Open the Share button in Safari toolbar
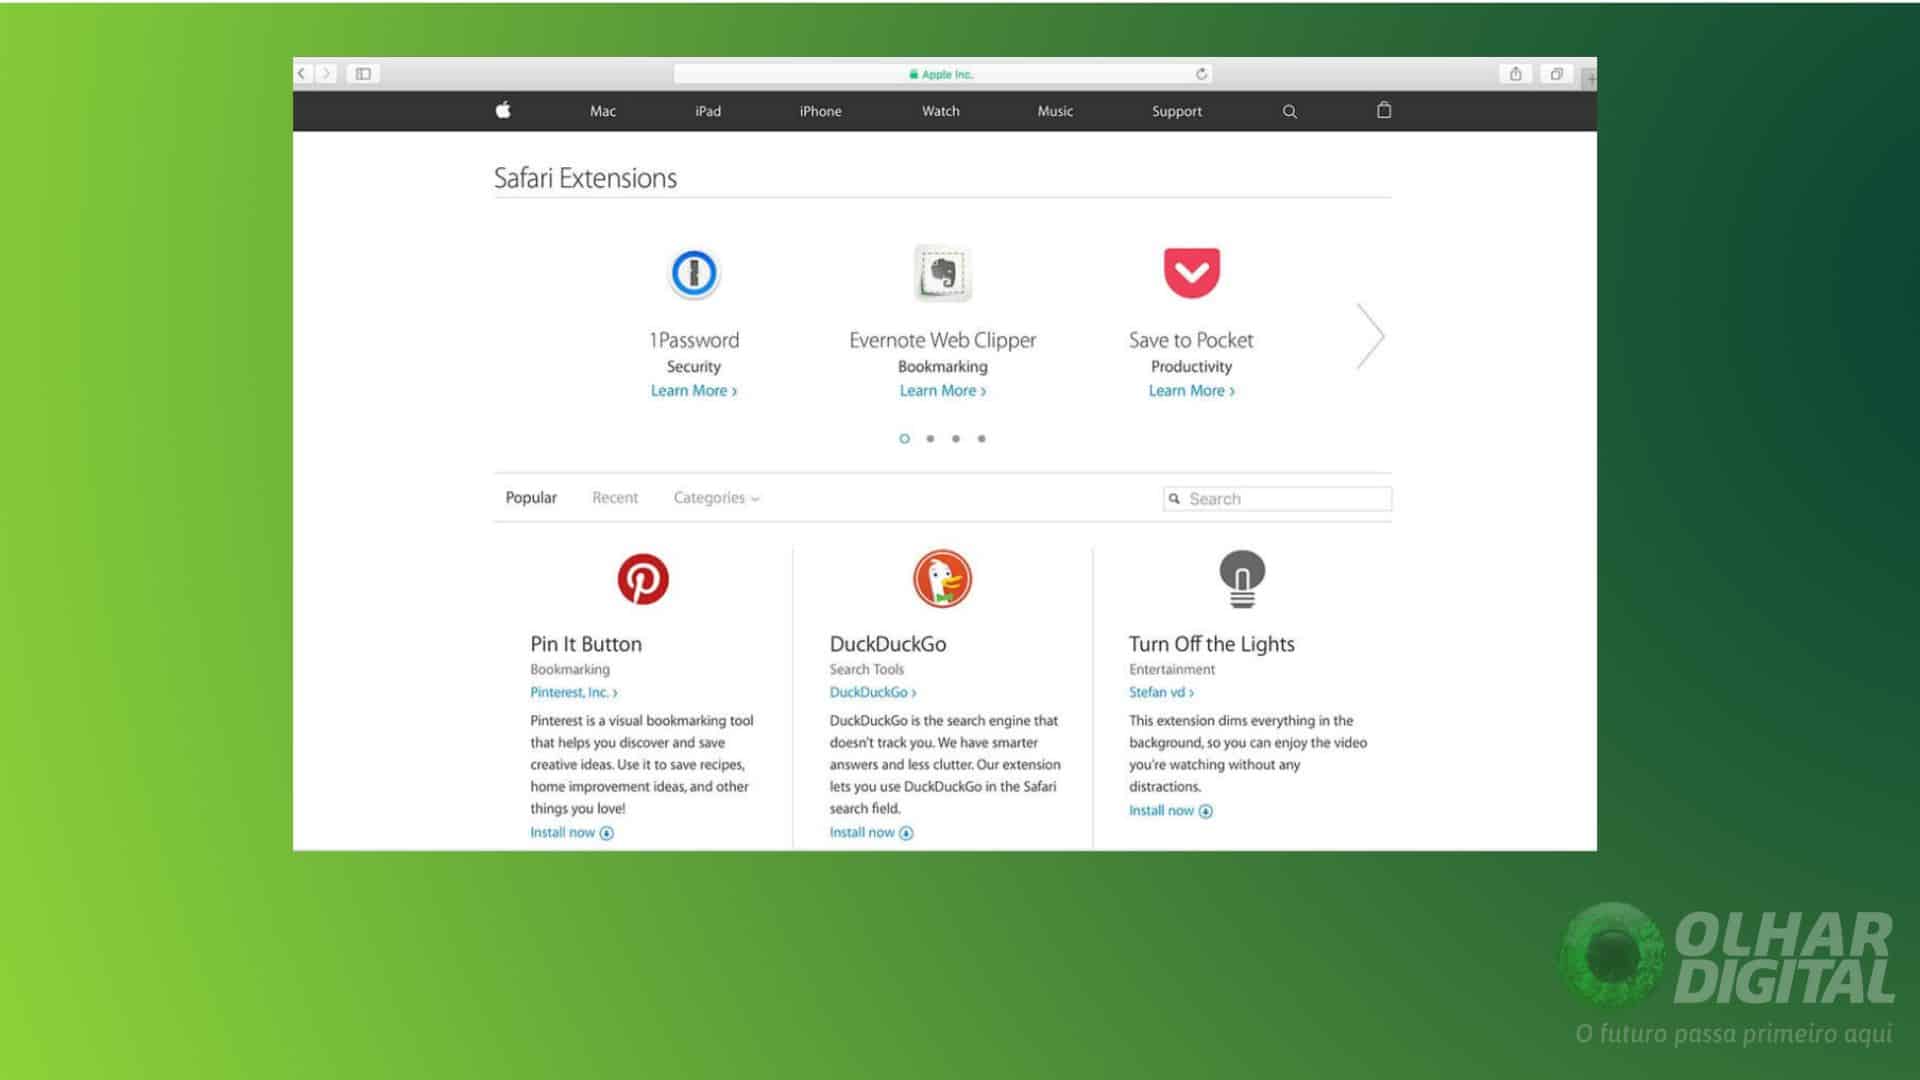The height and width of the screenshot is (1080, 1920). [1516, 74]
